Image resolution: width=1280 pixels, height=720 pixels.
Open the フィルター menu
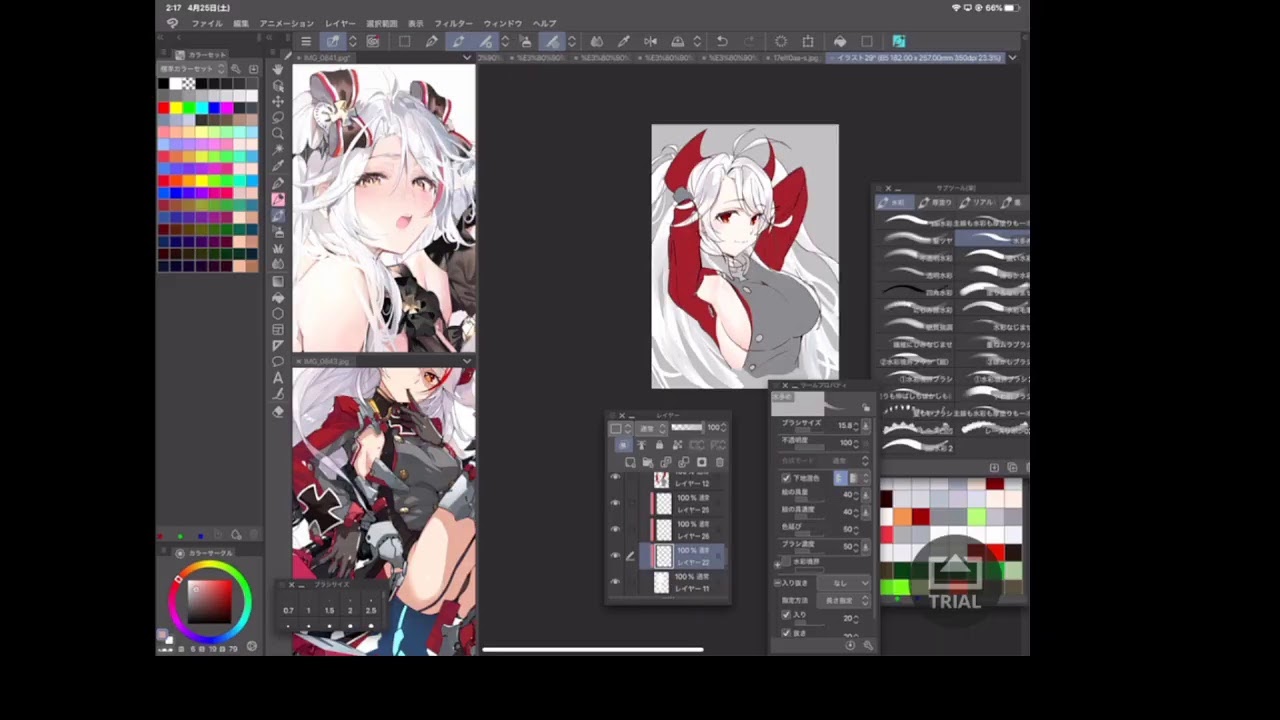(x=454, y=23)
